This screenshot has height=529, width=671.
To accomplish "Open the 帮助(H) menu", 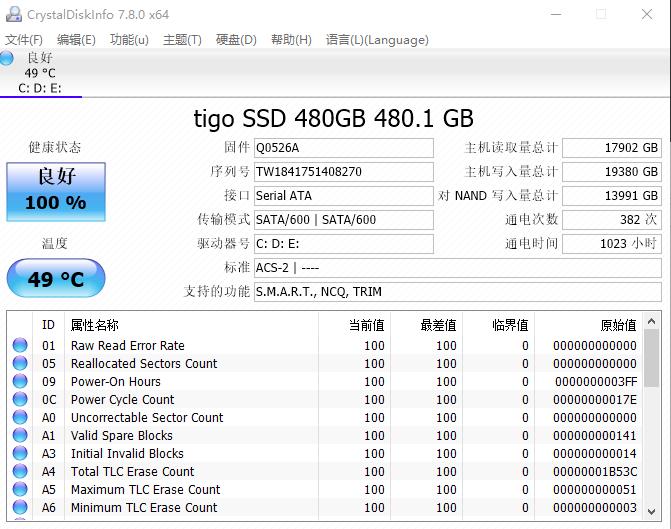I will click(x=291, y=40).
